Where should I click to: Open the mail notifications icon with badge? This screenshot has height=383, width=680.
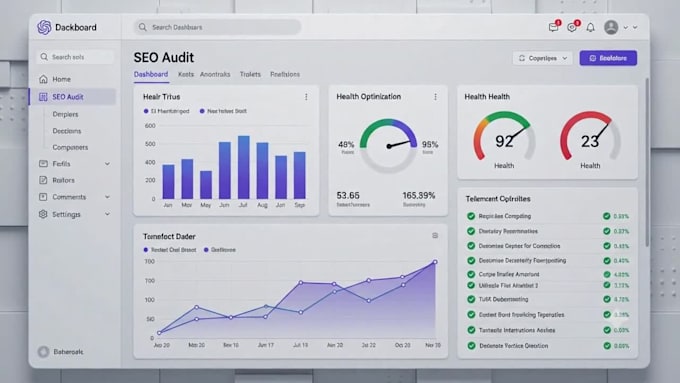pos(553,27)
